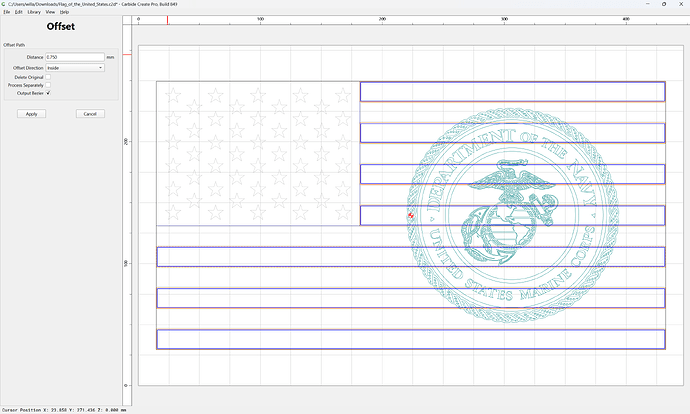Click the Cursor Position status text
This screenshot has width=690, height=414.
click(x=64, y=410)
